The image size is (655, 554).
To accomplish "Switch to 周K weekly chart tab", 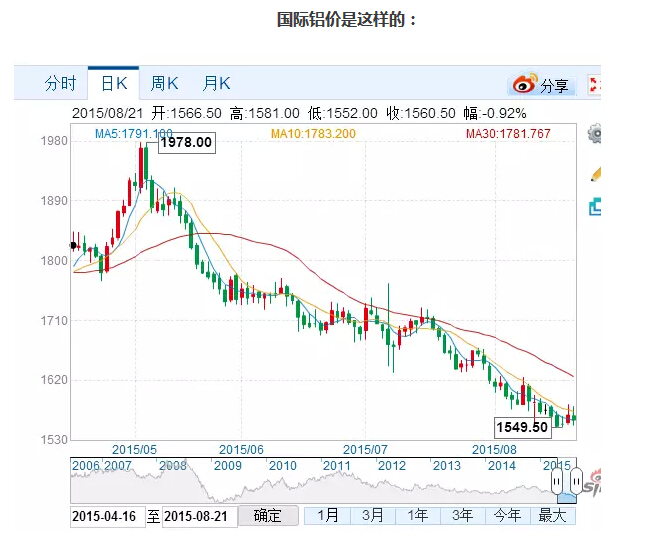I will pos(164,83).
